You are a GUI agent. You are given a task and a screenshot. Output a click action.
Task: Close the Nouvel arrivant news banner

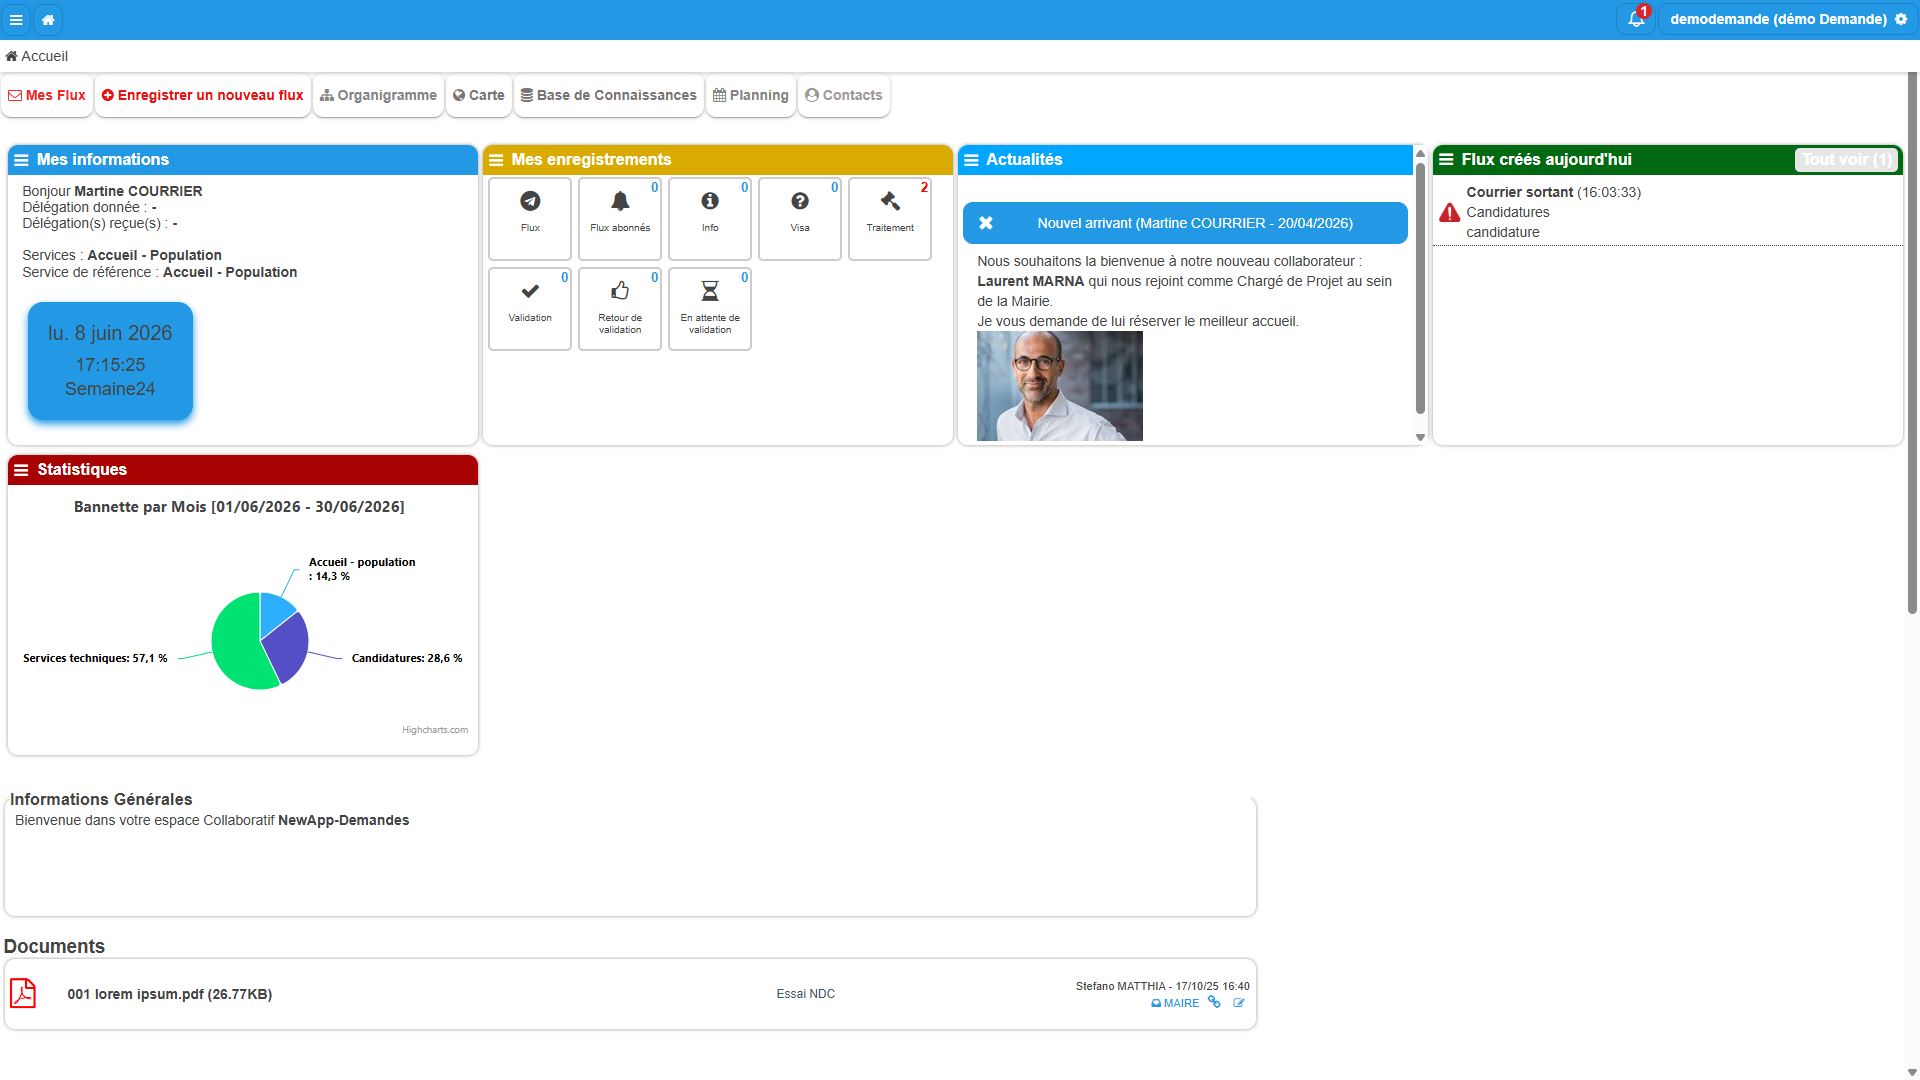tap(986, 223)
